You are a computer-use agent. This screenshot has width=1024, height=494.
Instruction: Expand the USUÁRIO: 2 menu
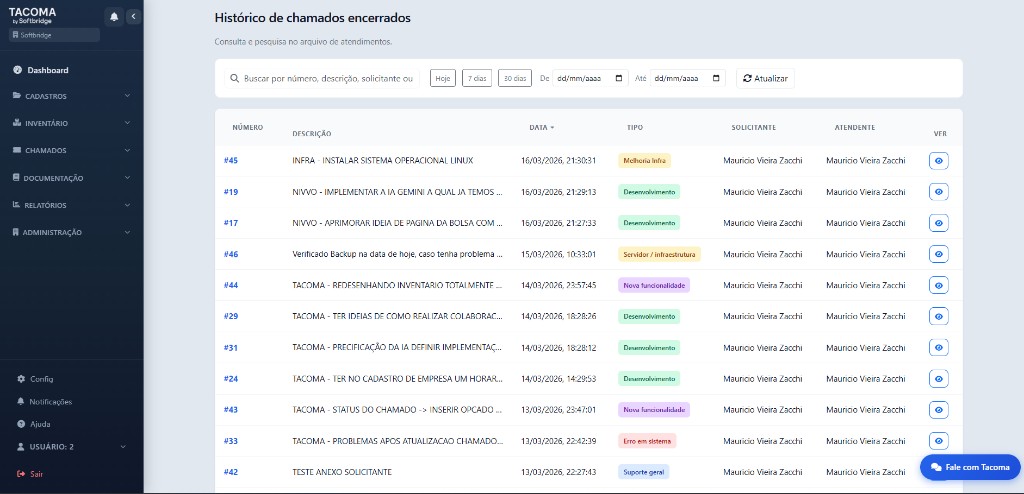point(72,447)
